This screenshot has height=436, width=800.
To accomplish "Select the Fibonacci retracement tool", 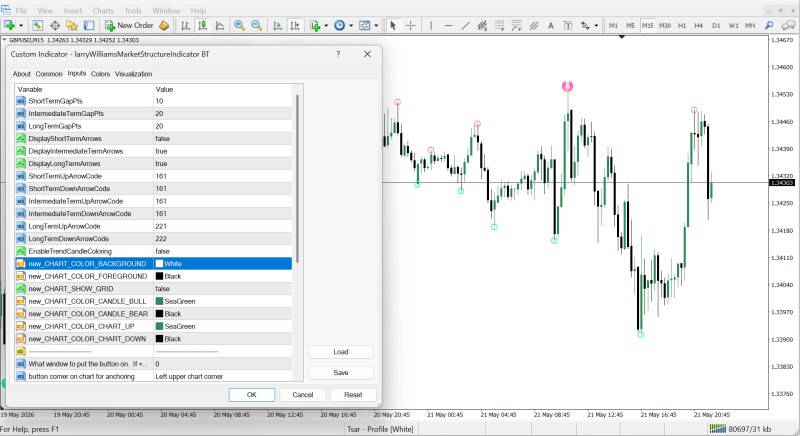I will tap(499, 25).
